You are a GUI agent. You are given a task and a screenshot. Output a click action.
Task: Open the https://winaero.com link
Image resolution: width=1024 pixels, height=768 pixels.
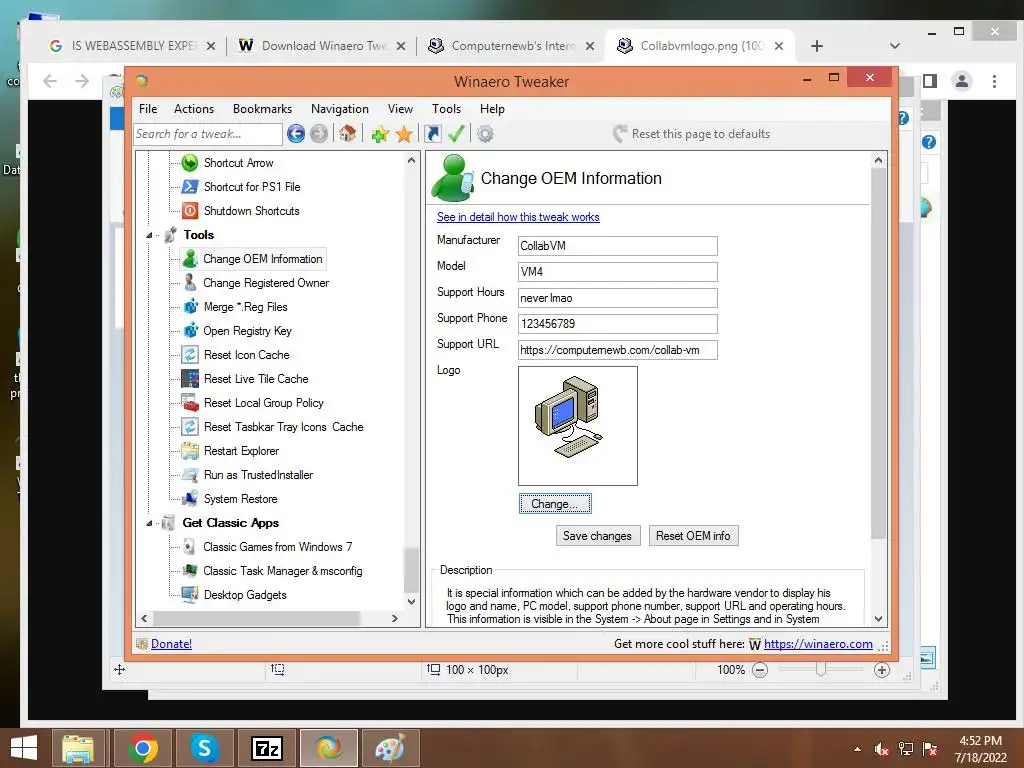(x=818, y=644)
